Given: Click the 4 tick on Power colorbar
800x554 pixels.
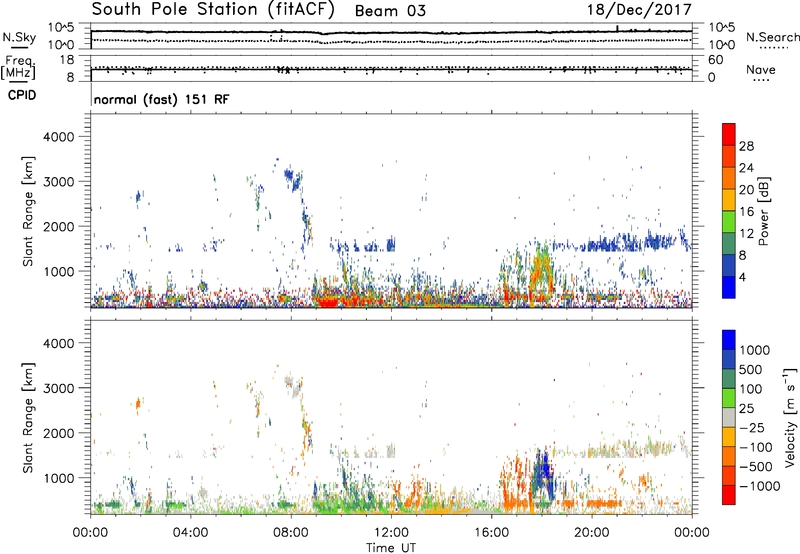Looking at the screenshot, I should click(x=742, y=277).
